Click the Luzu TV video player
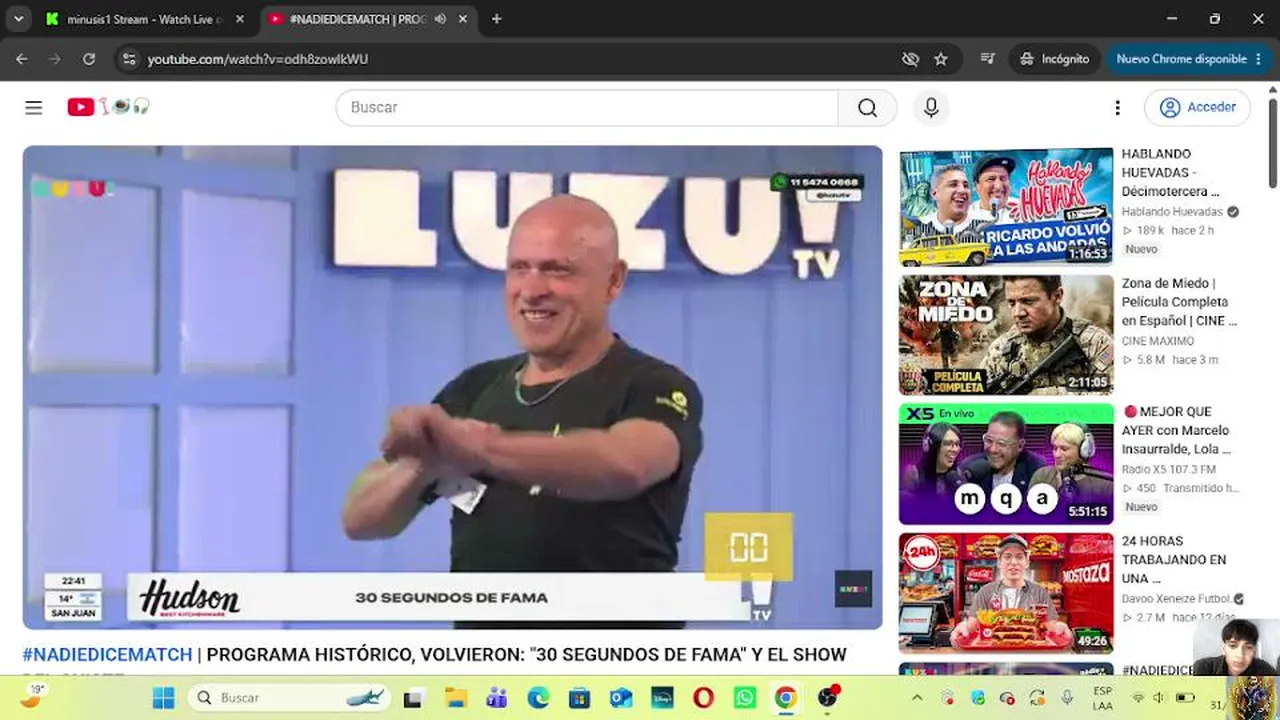This screenshot has height=720, width=1280. click(453, 388)
